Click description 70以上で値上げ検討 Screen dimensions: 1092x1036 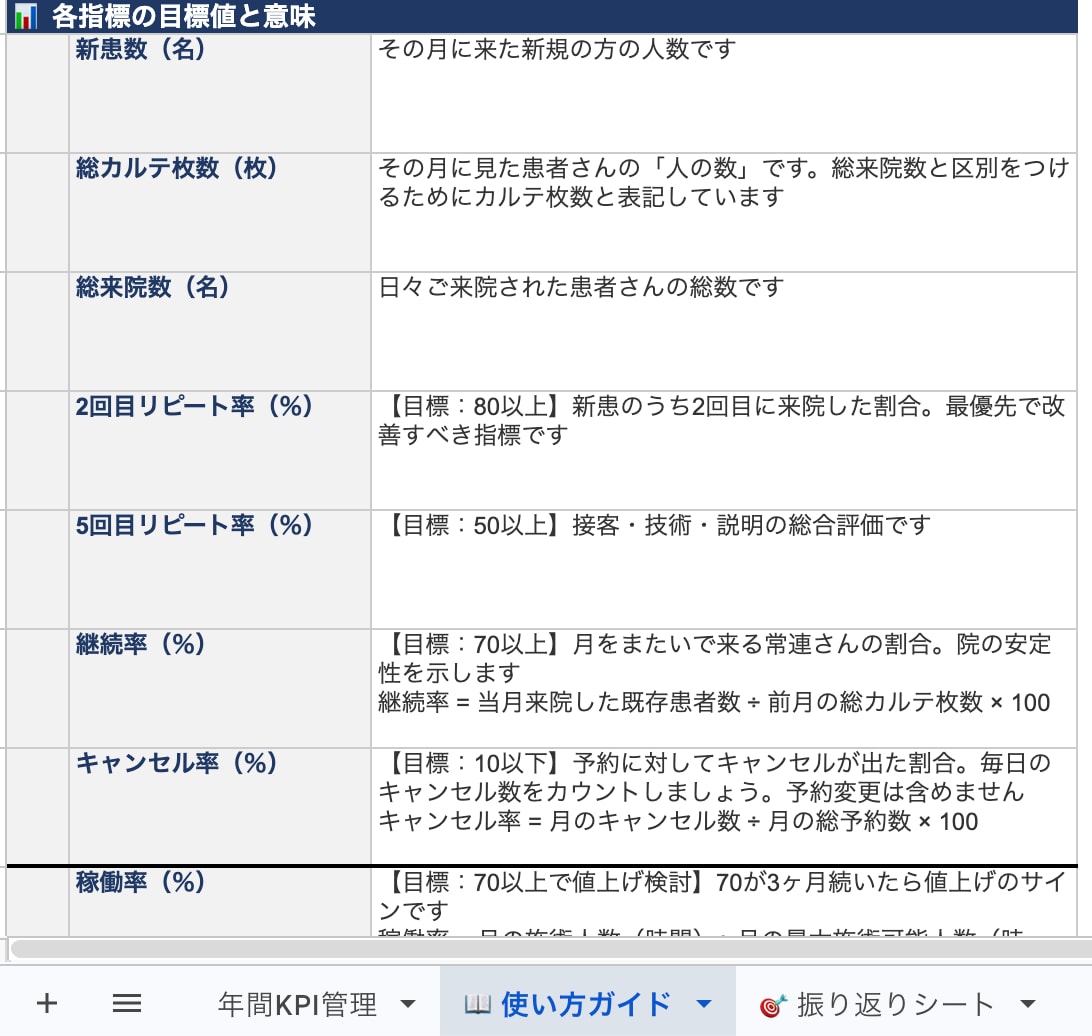tap(724, 902)
